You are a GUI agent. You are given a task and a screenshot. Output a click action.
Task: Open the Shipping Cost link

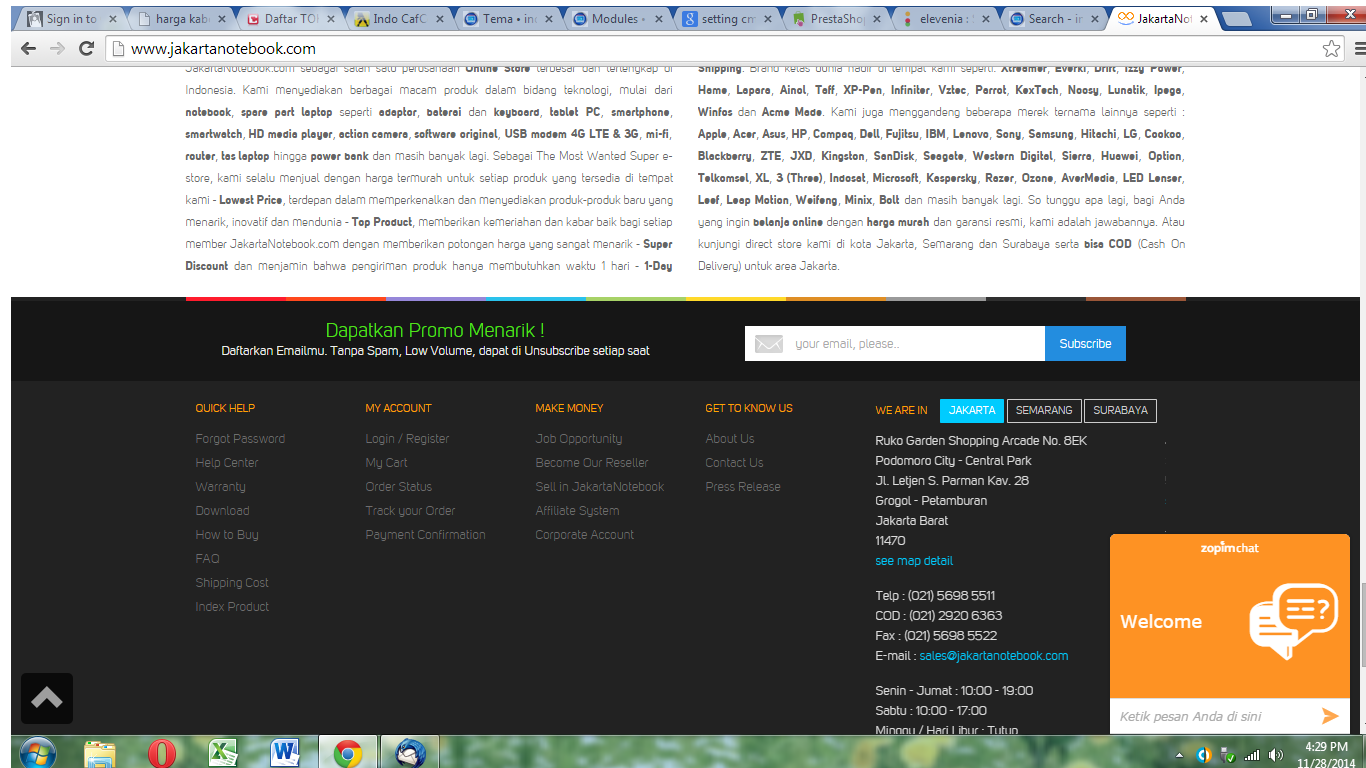click(x=232, y=583)
